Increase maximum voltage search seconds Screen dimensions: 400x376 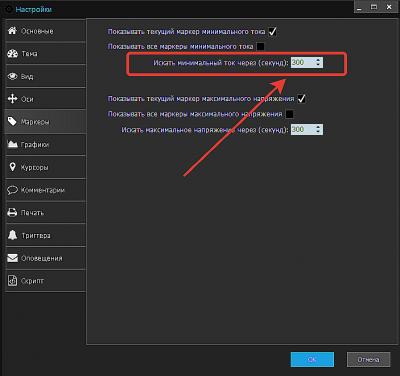[x=318, y=127]
